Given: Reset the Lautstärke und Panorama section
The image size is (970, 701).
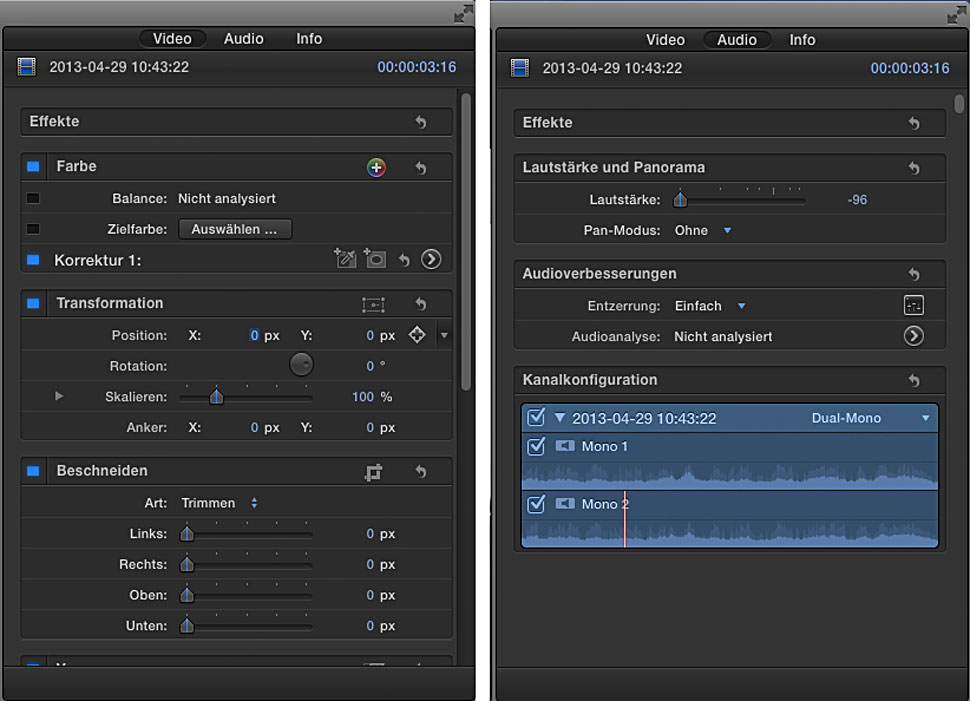Looking at the screenshot, I should coord(913,168).
